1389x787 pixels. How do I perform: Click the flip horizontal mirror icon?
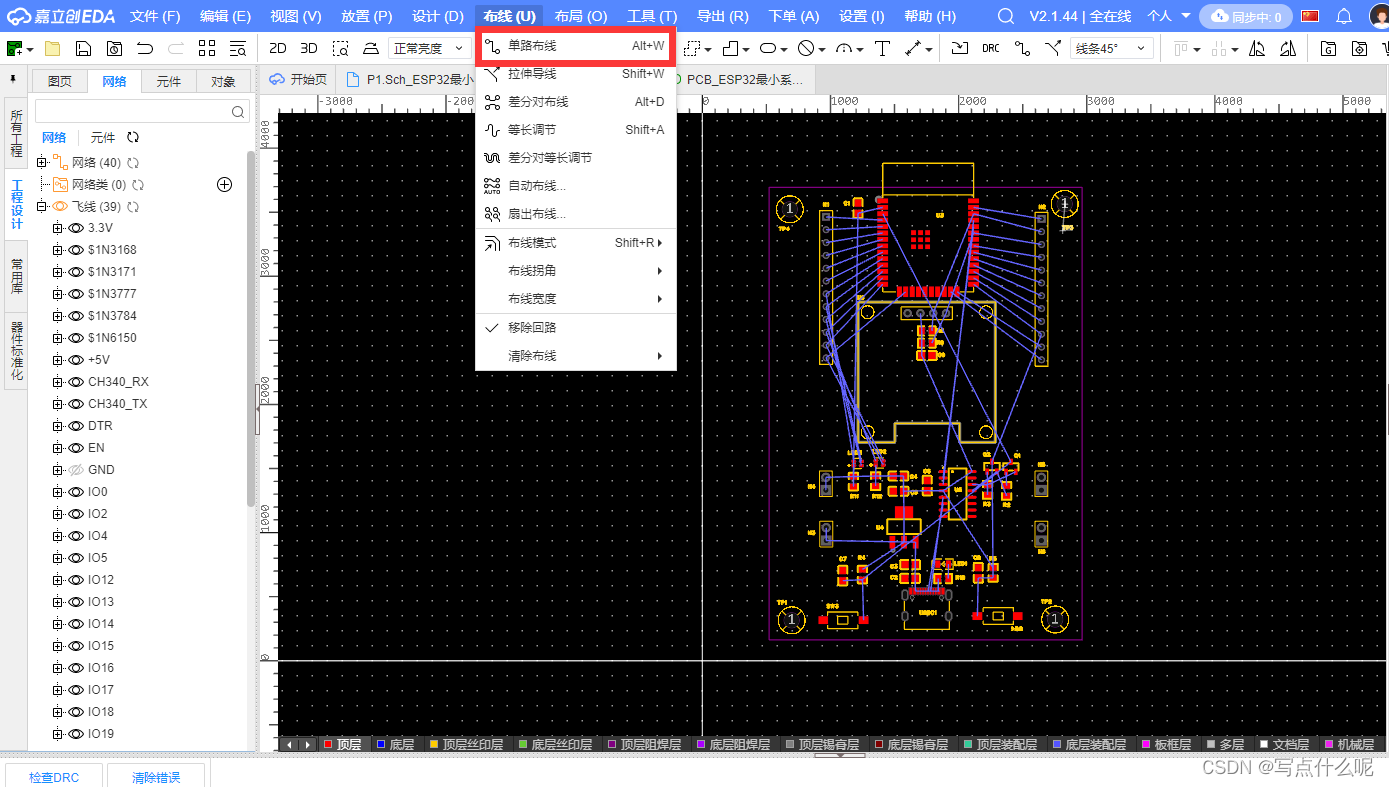pyautogui.click(x=1290, y=49)
